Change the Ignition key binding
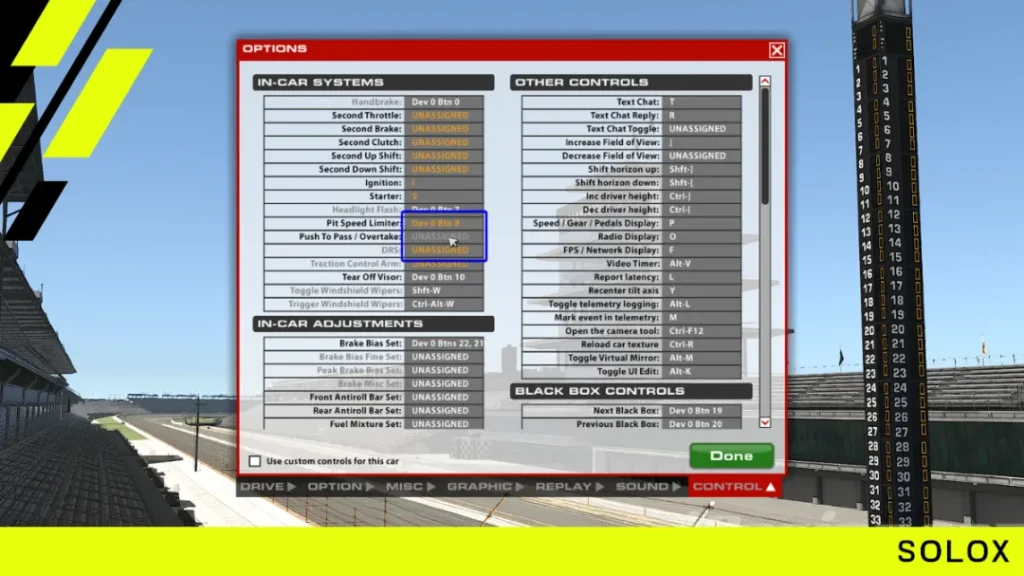Image resolution: width=1024 pixels, height=576 pixels. click(444, 183)
